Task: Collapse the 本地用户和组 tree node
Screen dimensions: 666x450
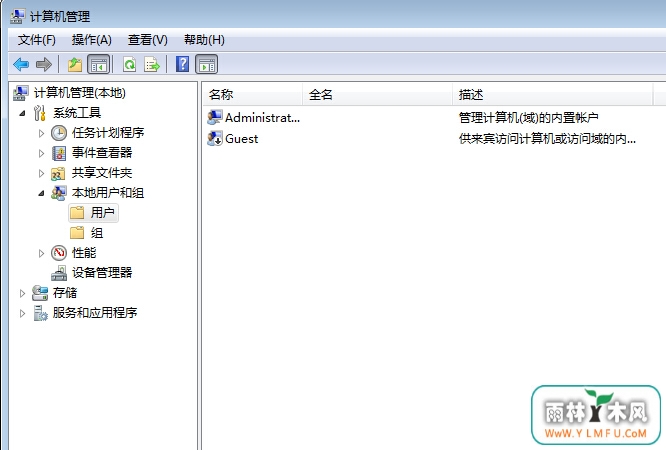Action: click(41, 193)
